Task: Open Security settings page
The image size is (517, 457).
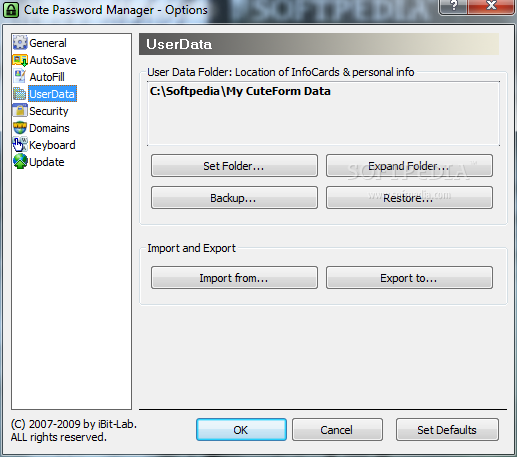Action: [49, 111]
